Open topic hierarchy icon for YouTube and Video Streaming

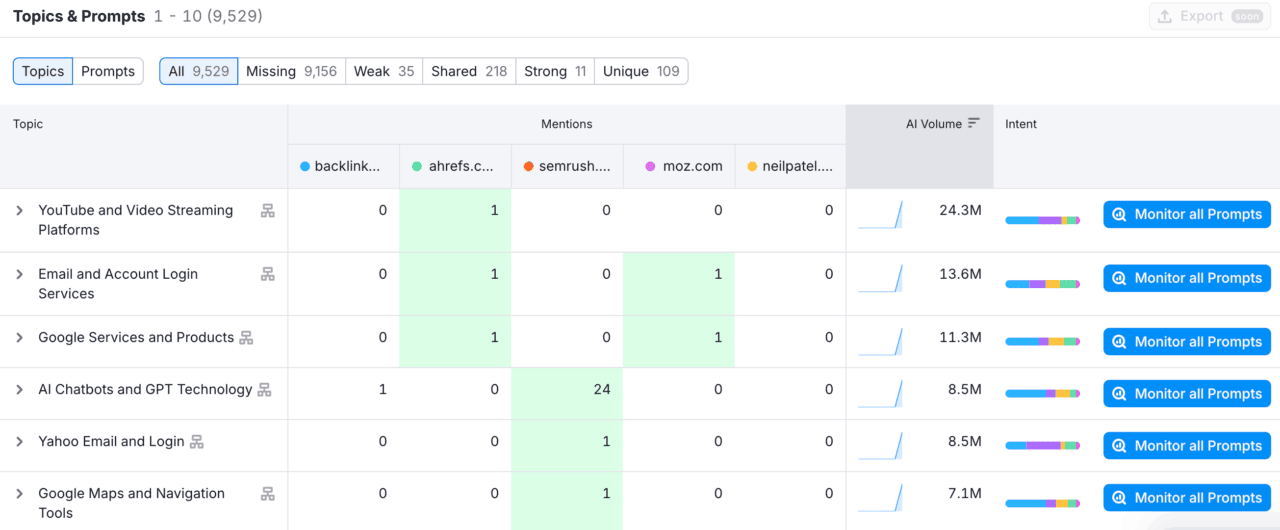coord(267,210)
